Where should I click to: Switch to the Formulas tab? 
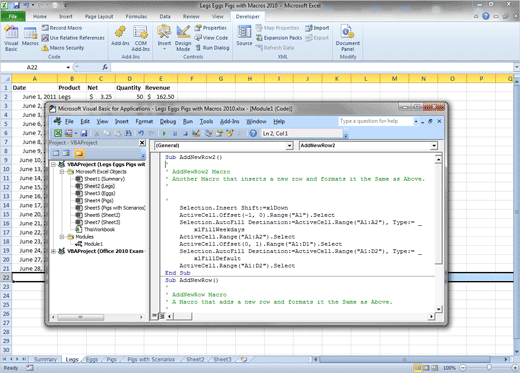pos(136,16)
